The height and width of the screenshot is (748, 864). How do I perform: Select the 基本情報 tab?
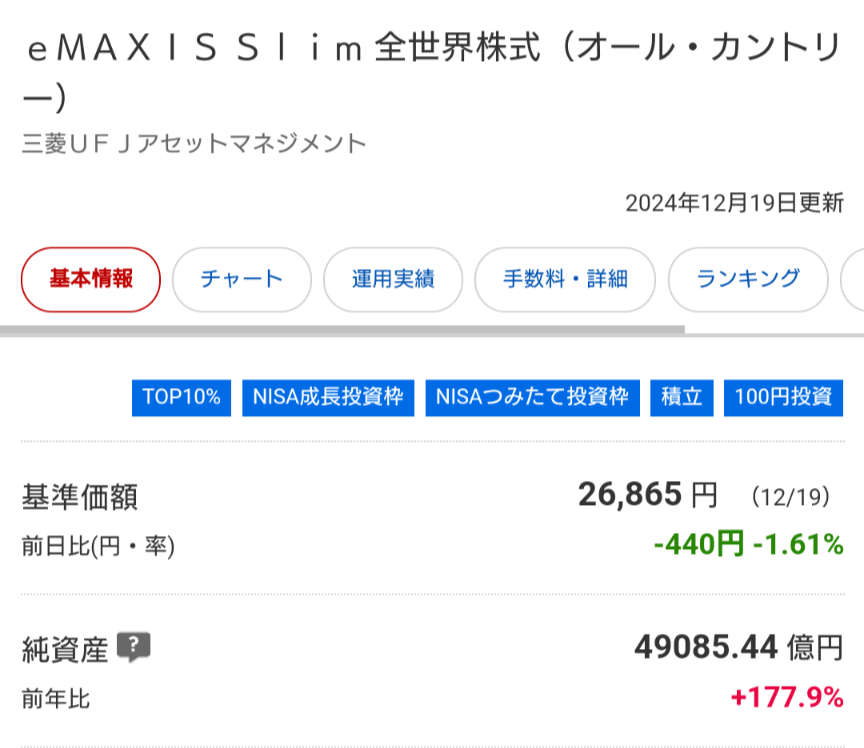pos(91,280)
